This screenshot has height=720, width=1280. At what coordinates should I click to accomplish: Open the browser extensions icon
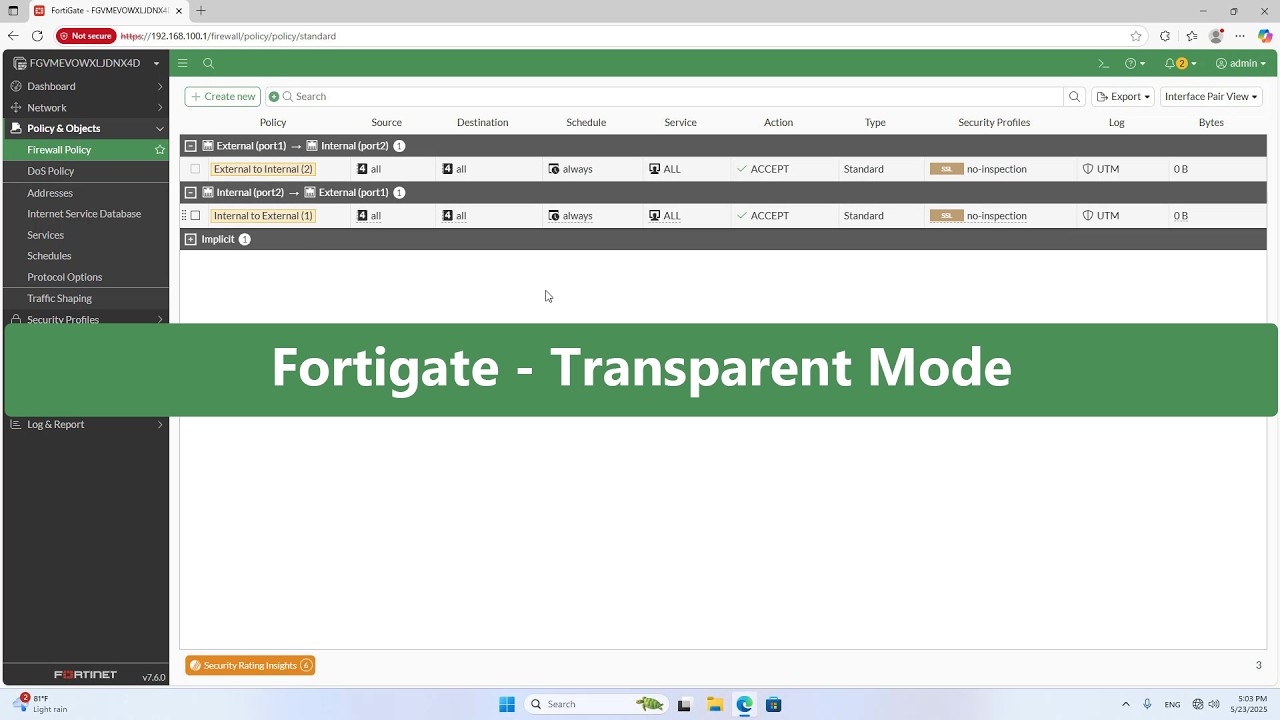pos(1165,36)
